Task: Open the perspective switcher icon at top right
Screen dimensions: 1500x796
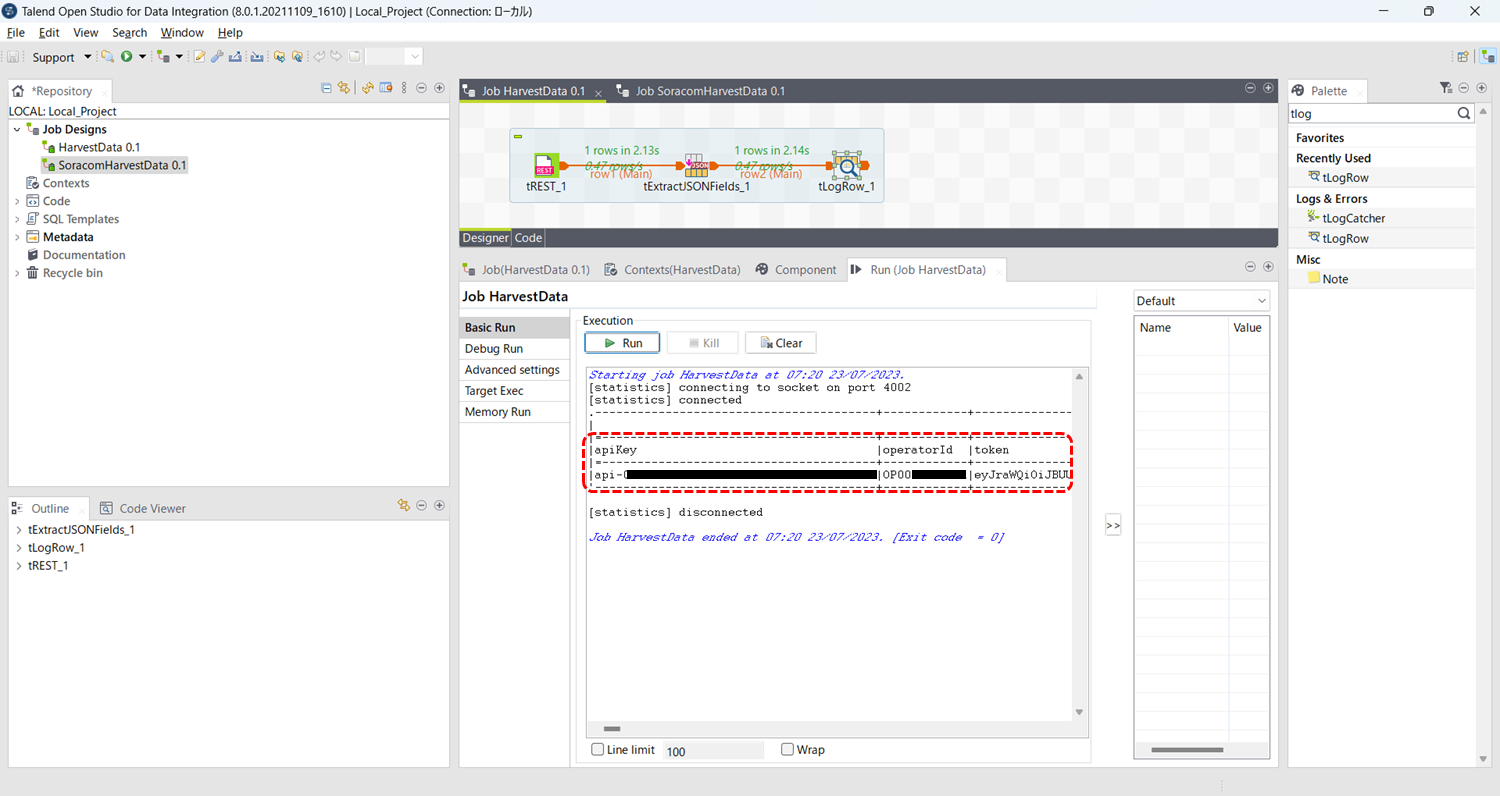Action: coord(1463,57)
